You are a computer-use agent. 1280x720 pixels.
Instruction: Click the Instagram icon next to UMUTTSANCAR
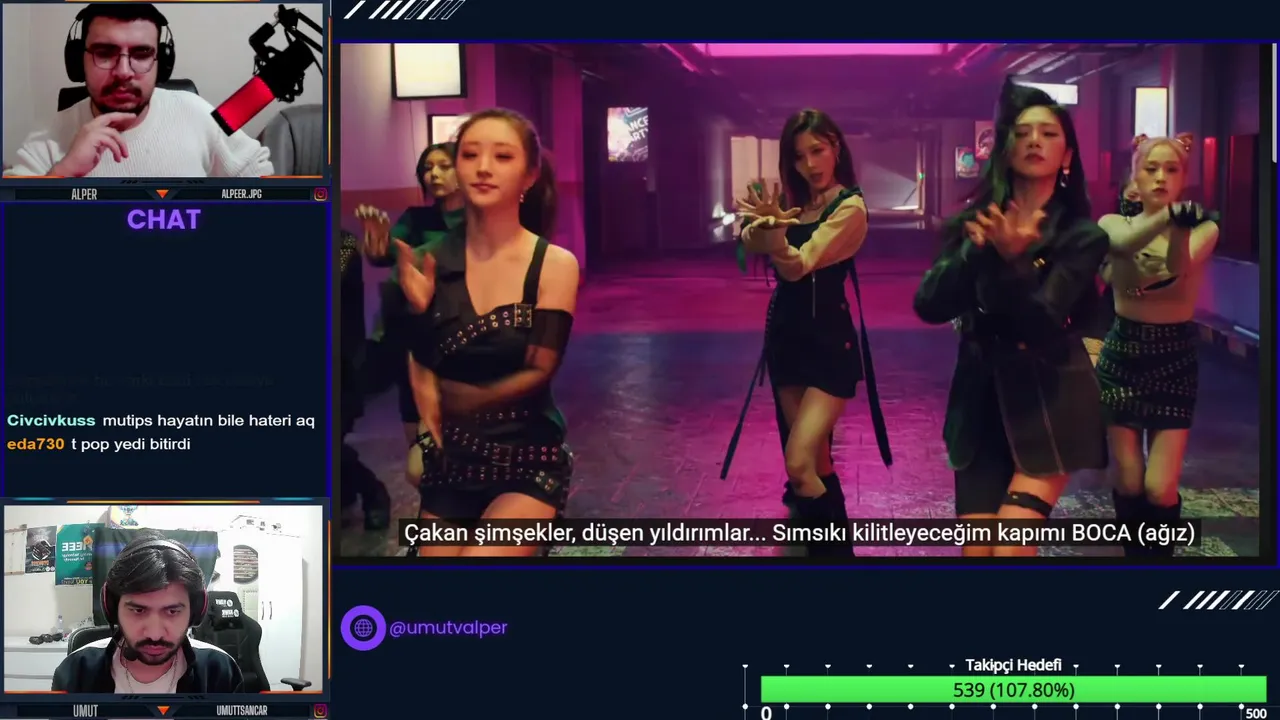tap(320, 711)
